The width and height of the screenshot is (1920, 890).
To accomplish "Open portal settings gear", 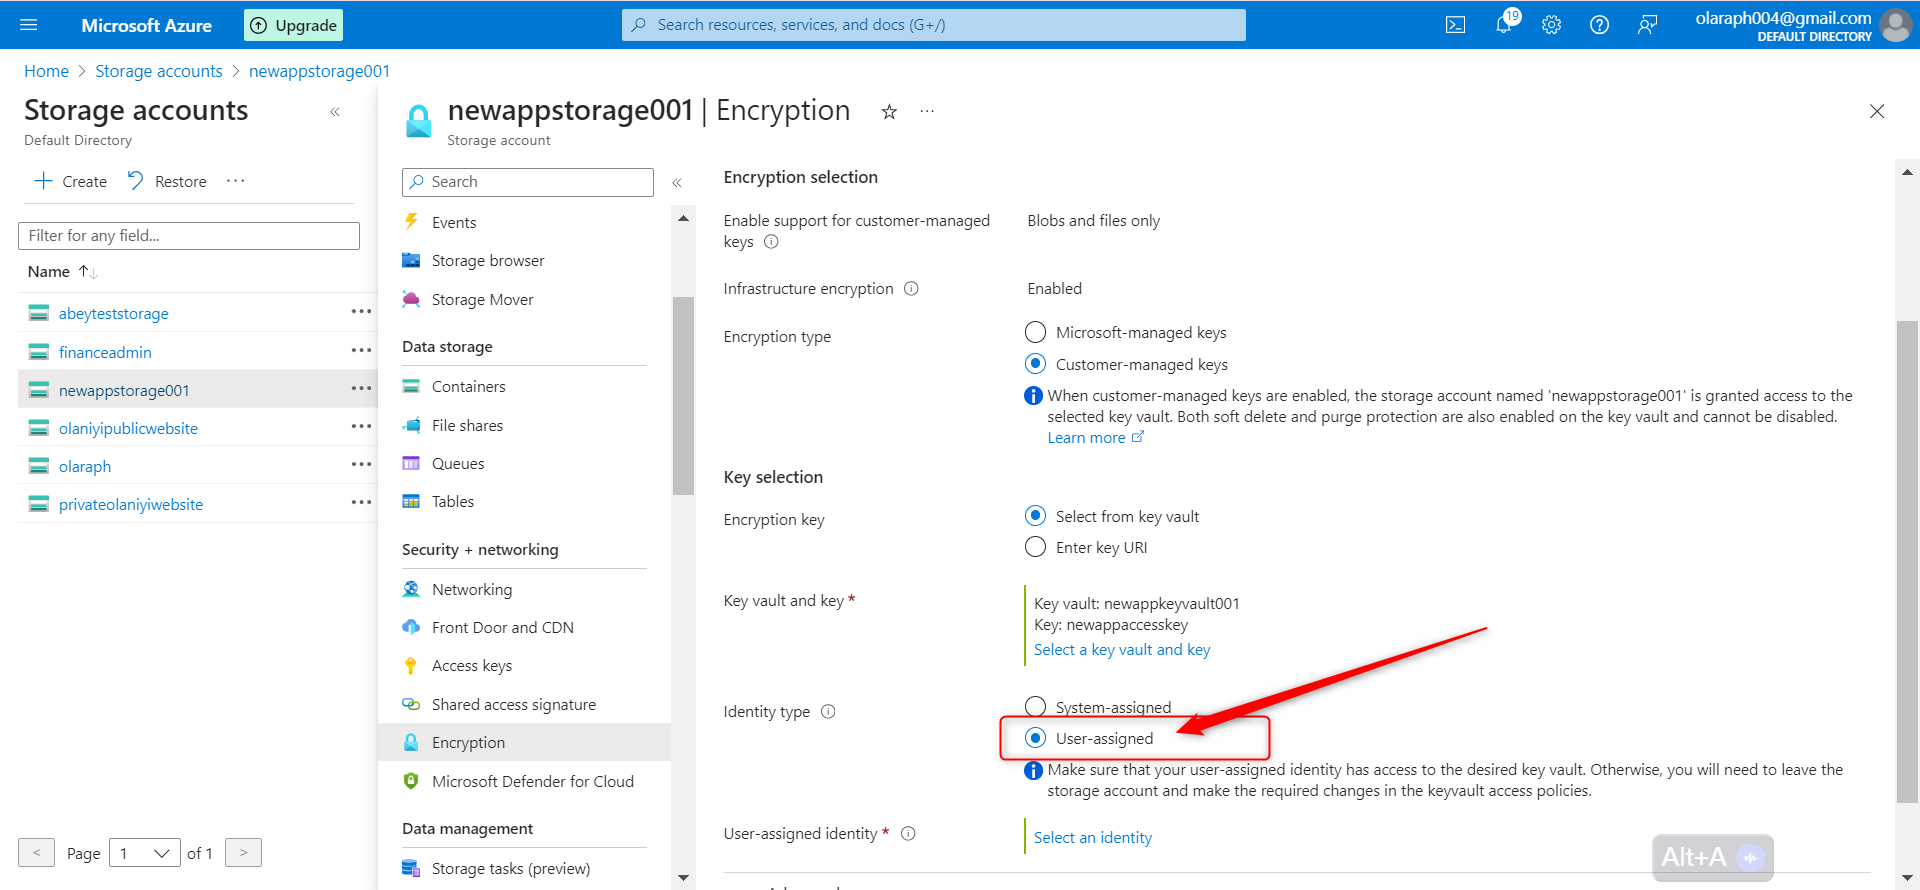I will click(x=1551, y=25).
